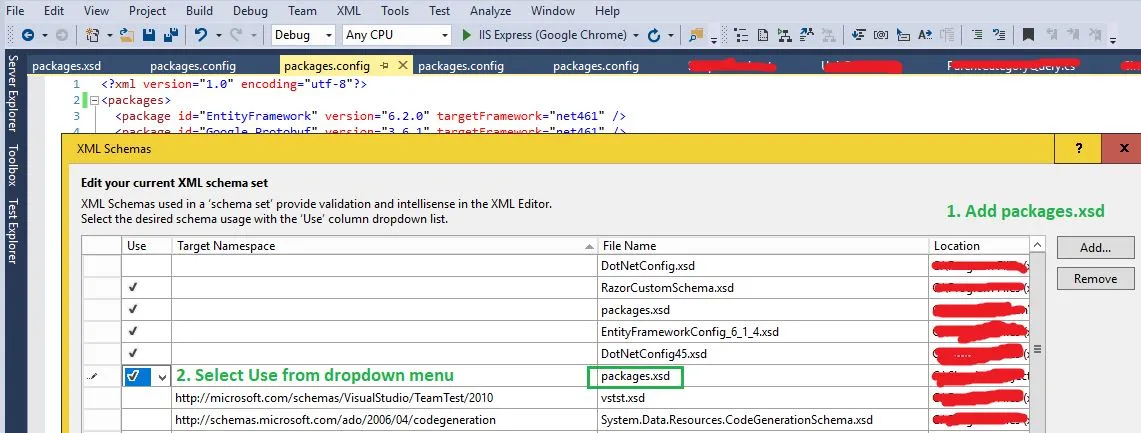
Task: Click the Quick Info toolbar icon
Action: click(x=903, y=35)
